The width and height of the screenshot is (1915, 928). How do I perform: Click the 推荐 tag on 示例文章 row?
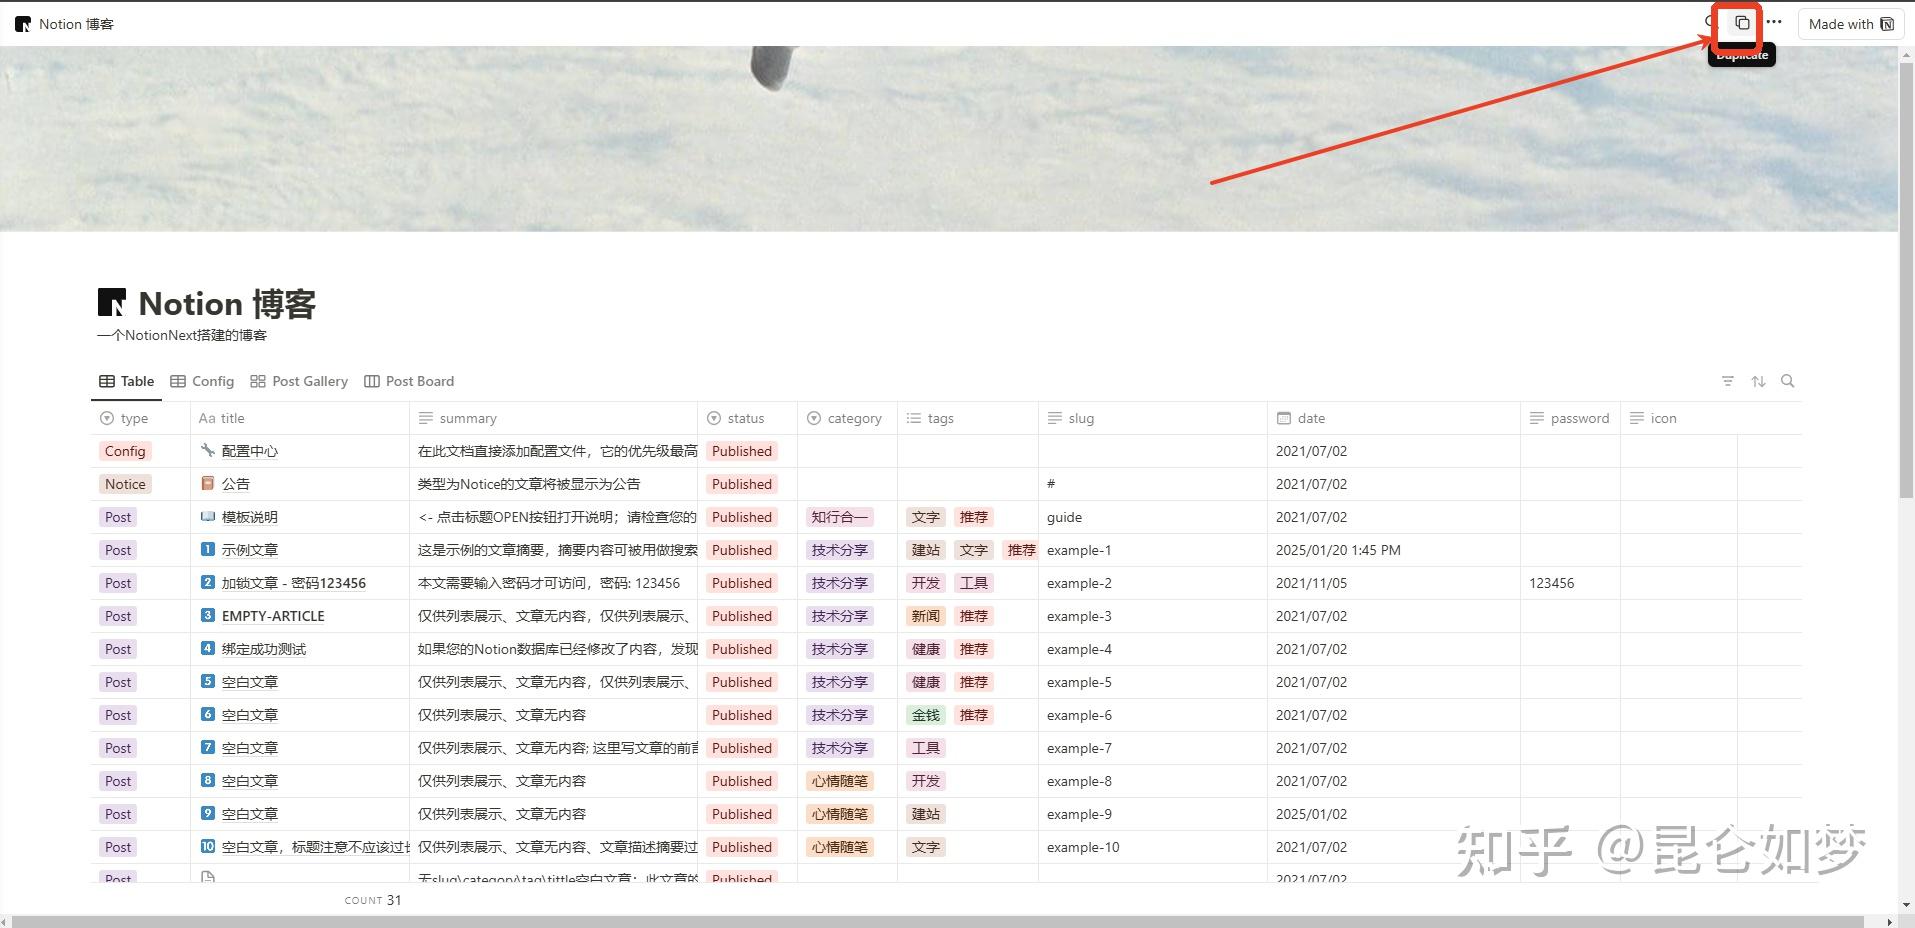(x=1020, y=550)
